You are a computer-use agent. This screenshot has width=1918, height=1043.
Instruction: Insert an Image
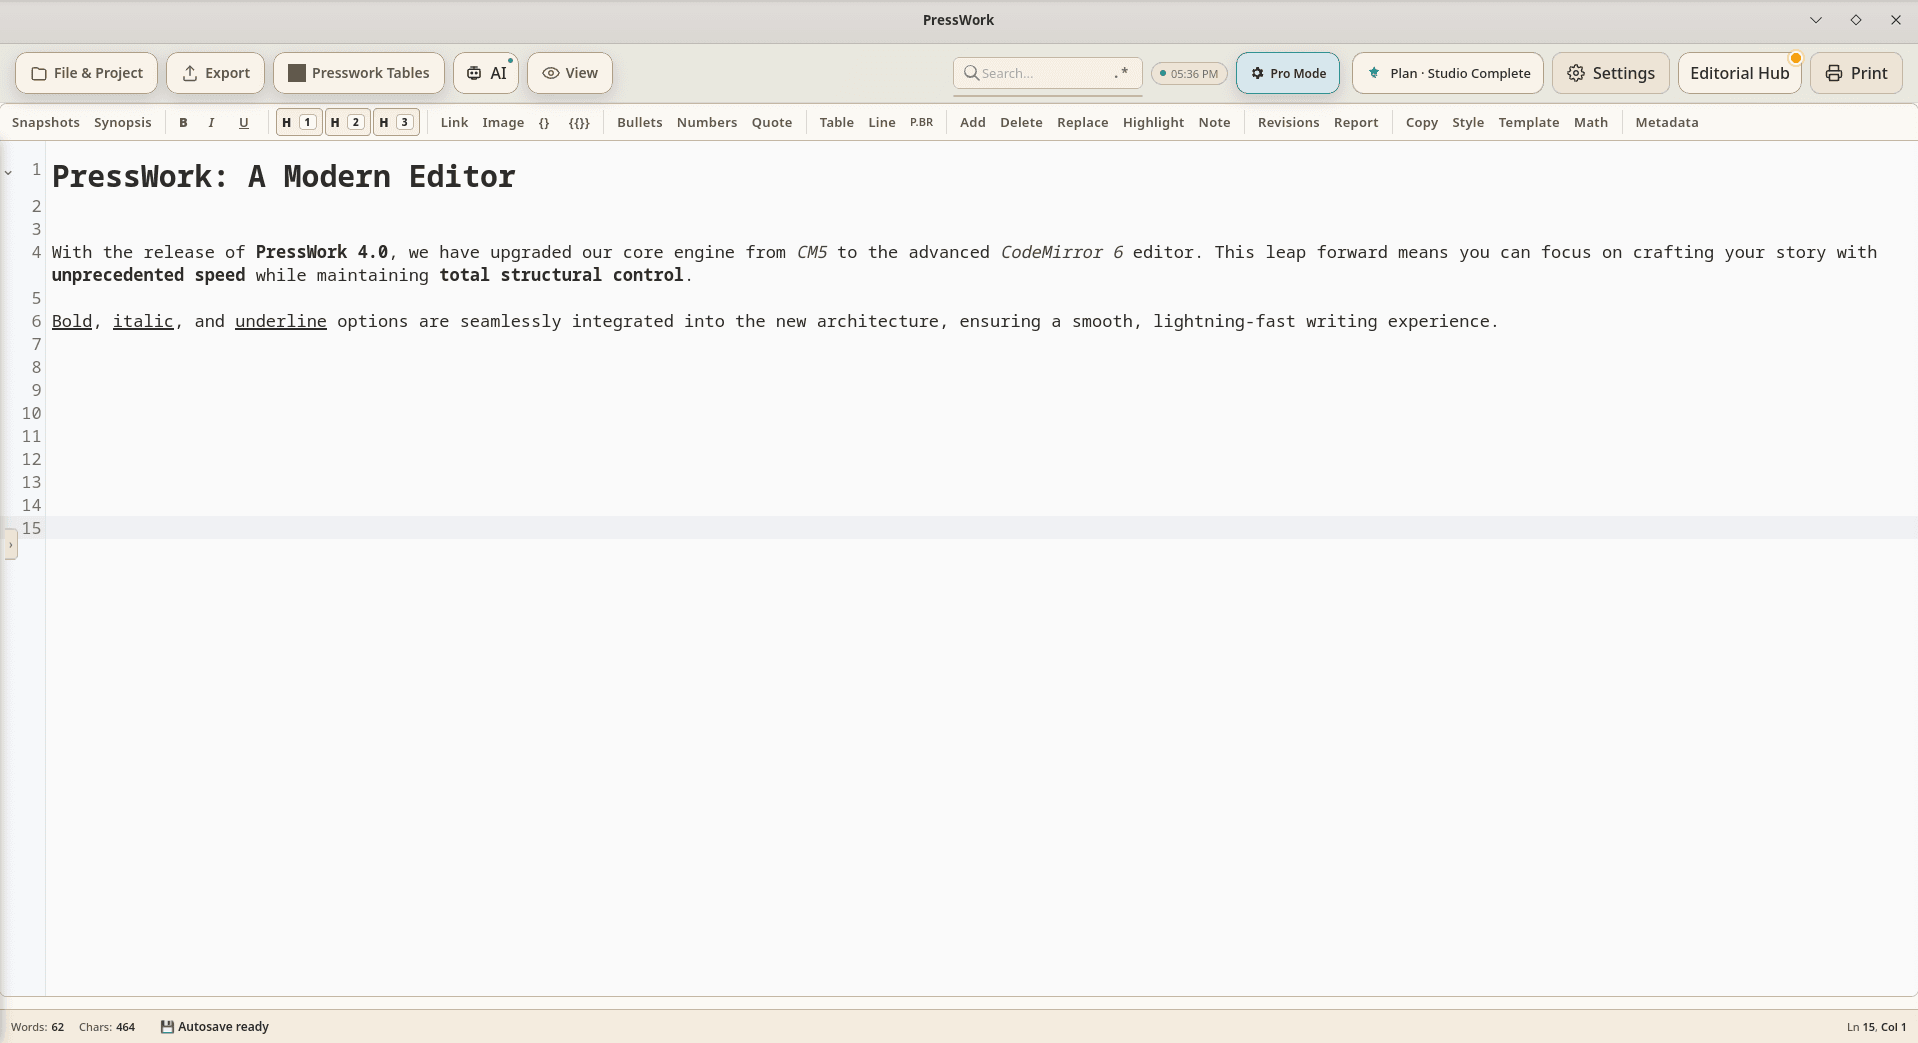(x=503, y=122)
